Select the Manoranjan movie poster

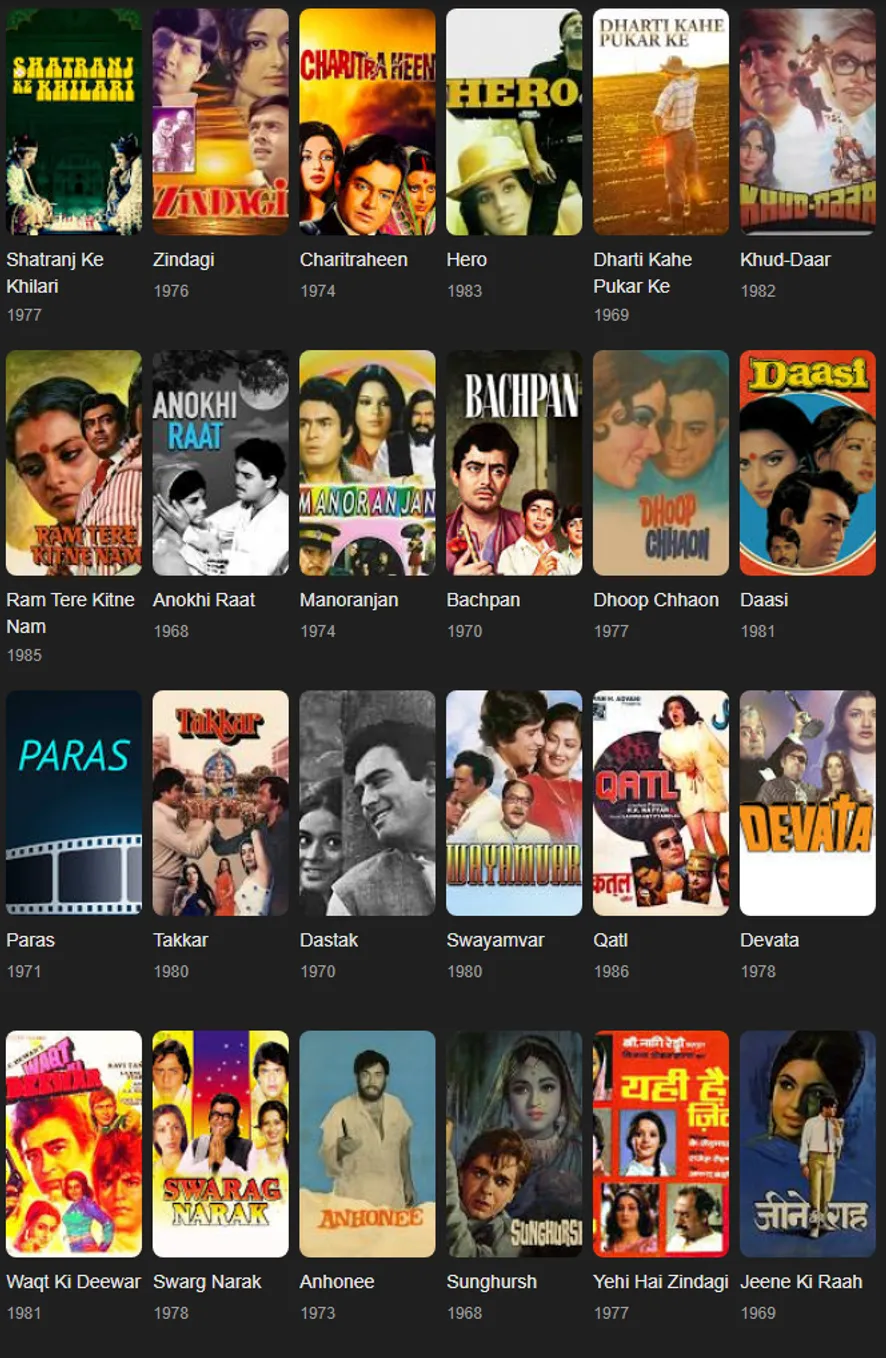point(368,463)
